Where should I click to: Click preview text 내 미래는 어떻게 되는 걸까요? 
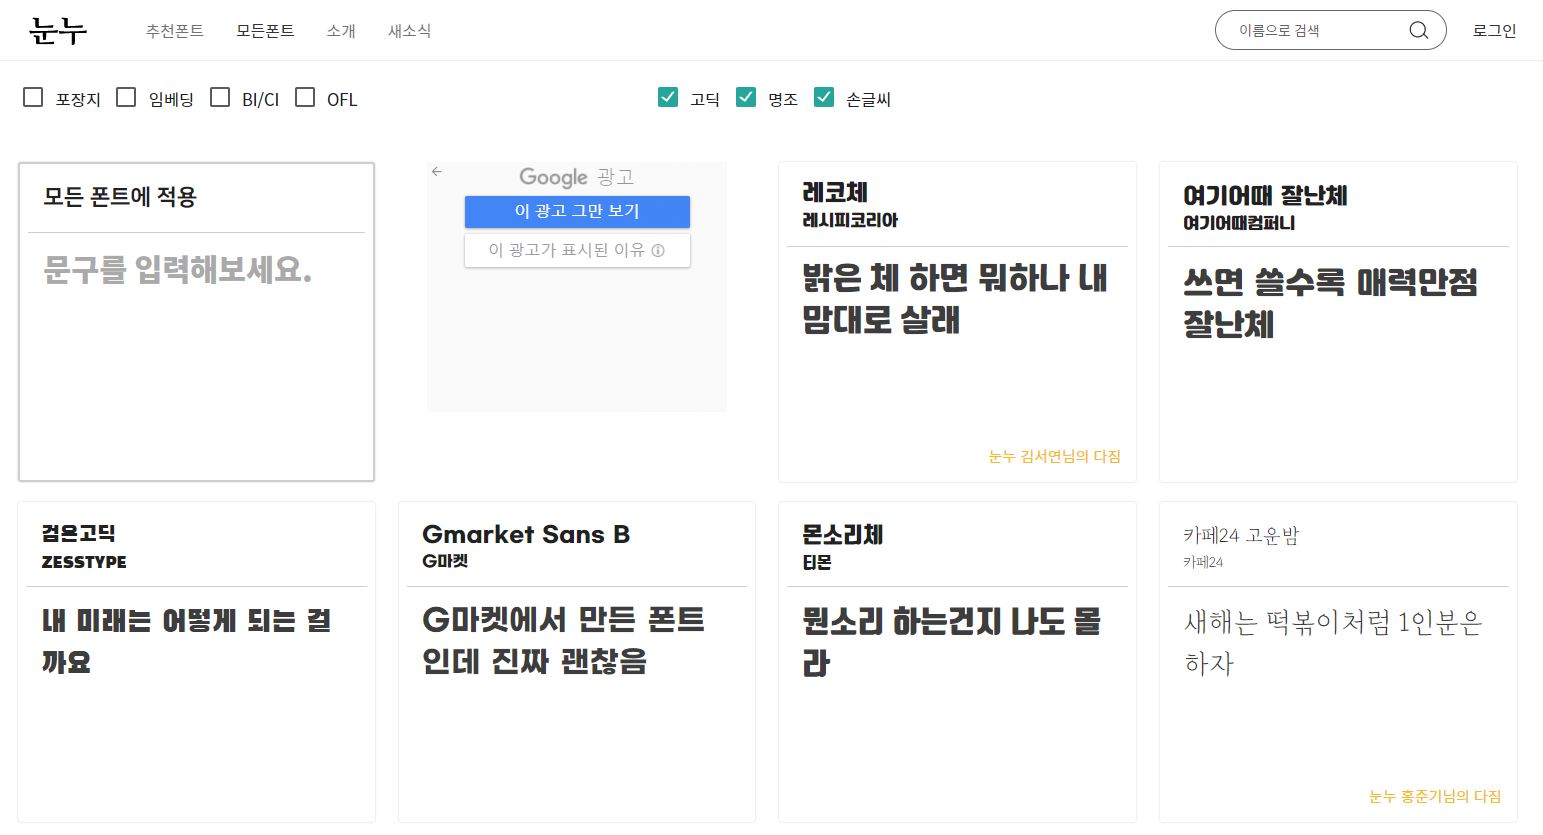click(x=186, y=640)
